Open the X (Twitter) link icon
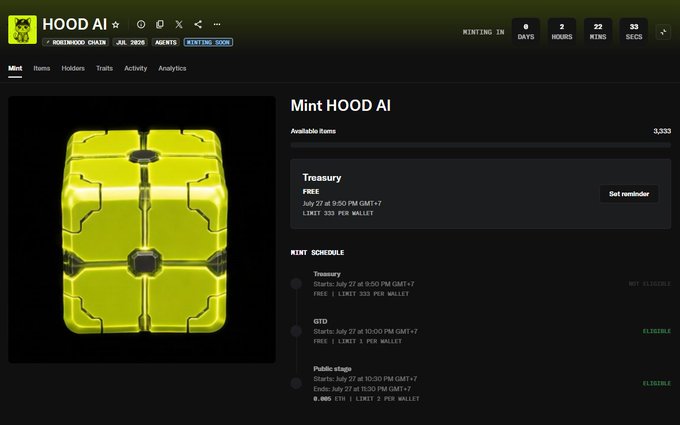 pos(179,24)
